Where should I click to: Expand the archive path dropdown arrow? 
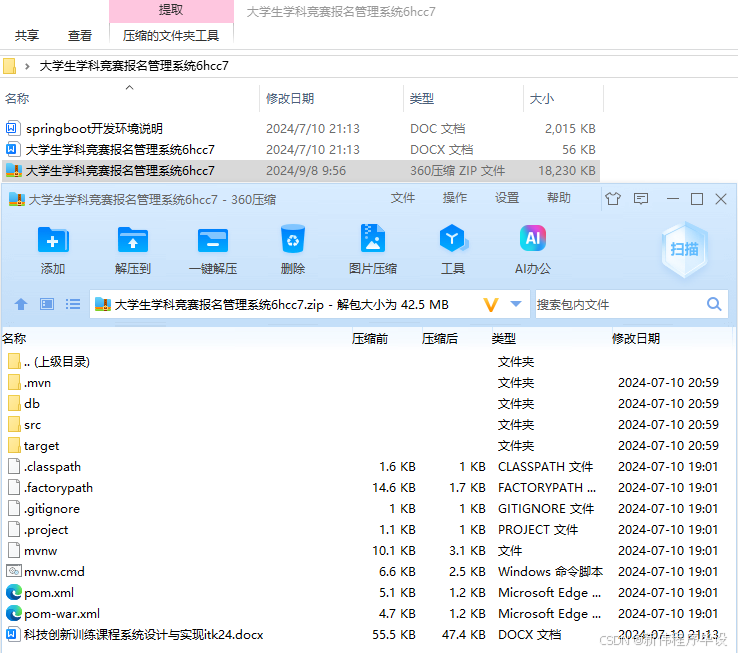click(516, 304)
